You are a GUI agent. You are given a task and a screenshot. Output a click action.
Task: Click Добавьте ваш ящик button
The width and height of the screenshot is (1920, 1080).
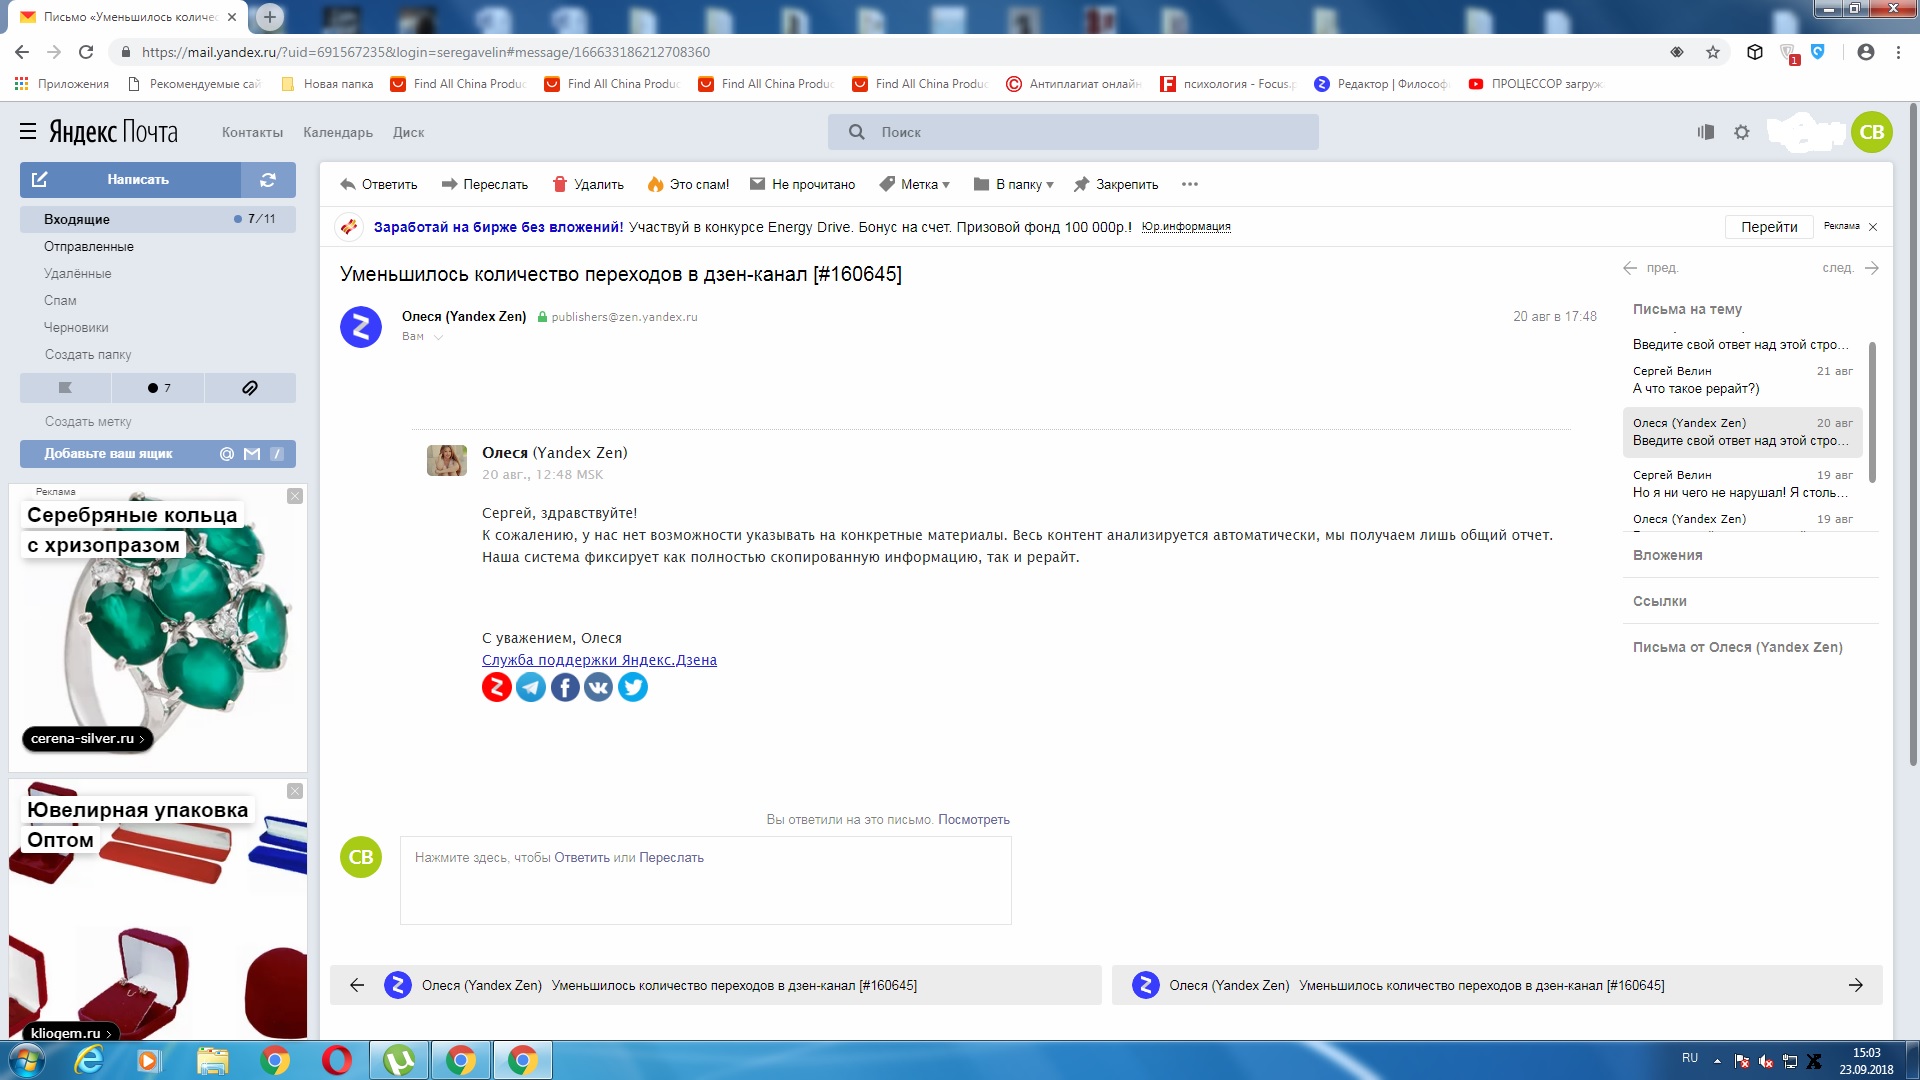point(158,454)
